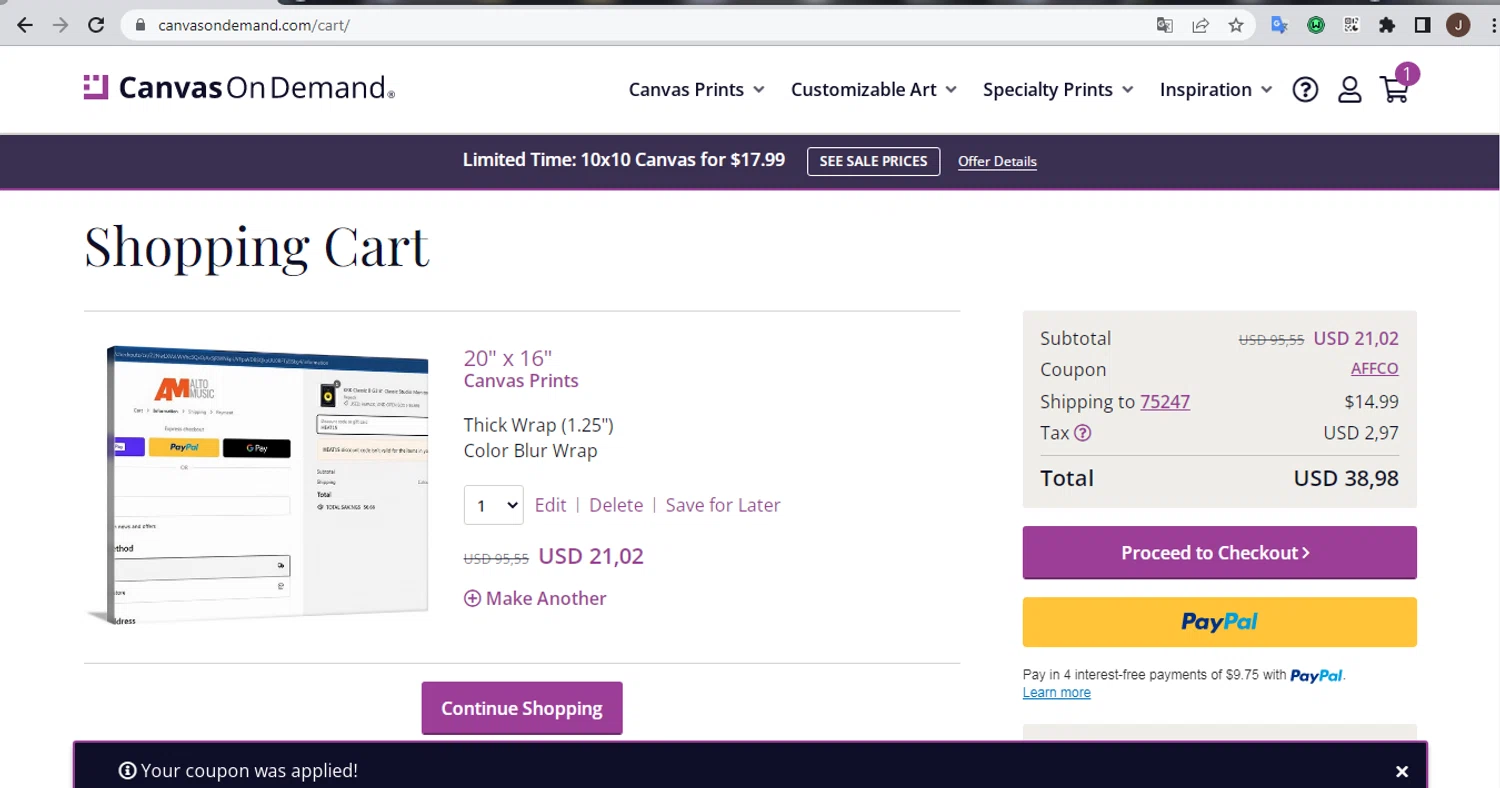Open the help question mark icon in header
This screenshot has width=1500, height=788.
[1305, 90]
